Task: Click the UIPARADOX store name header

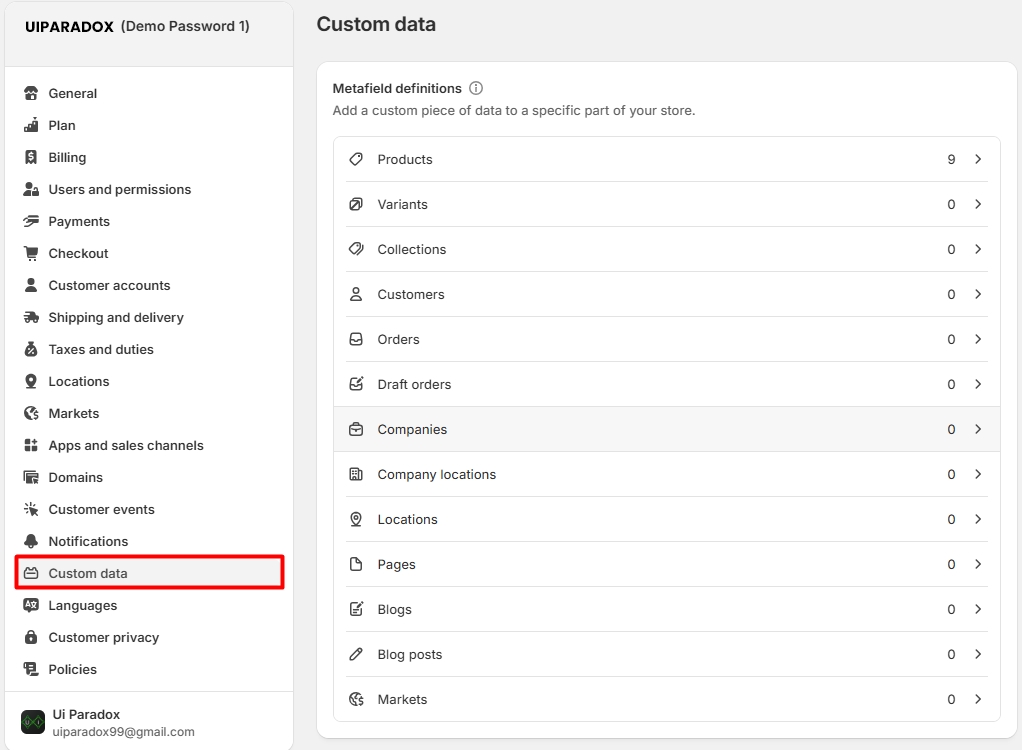Action: coord(69,27)
